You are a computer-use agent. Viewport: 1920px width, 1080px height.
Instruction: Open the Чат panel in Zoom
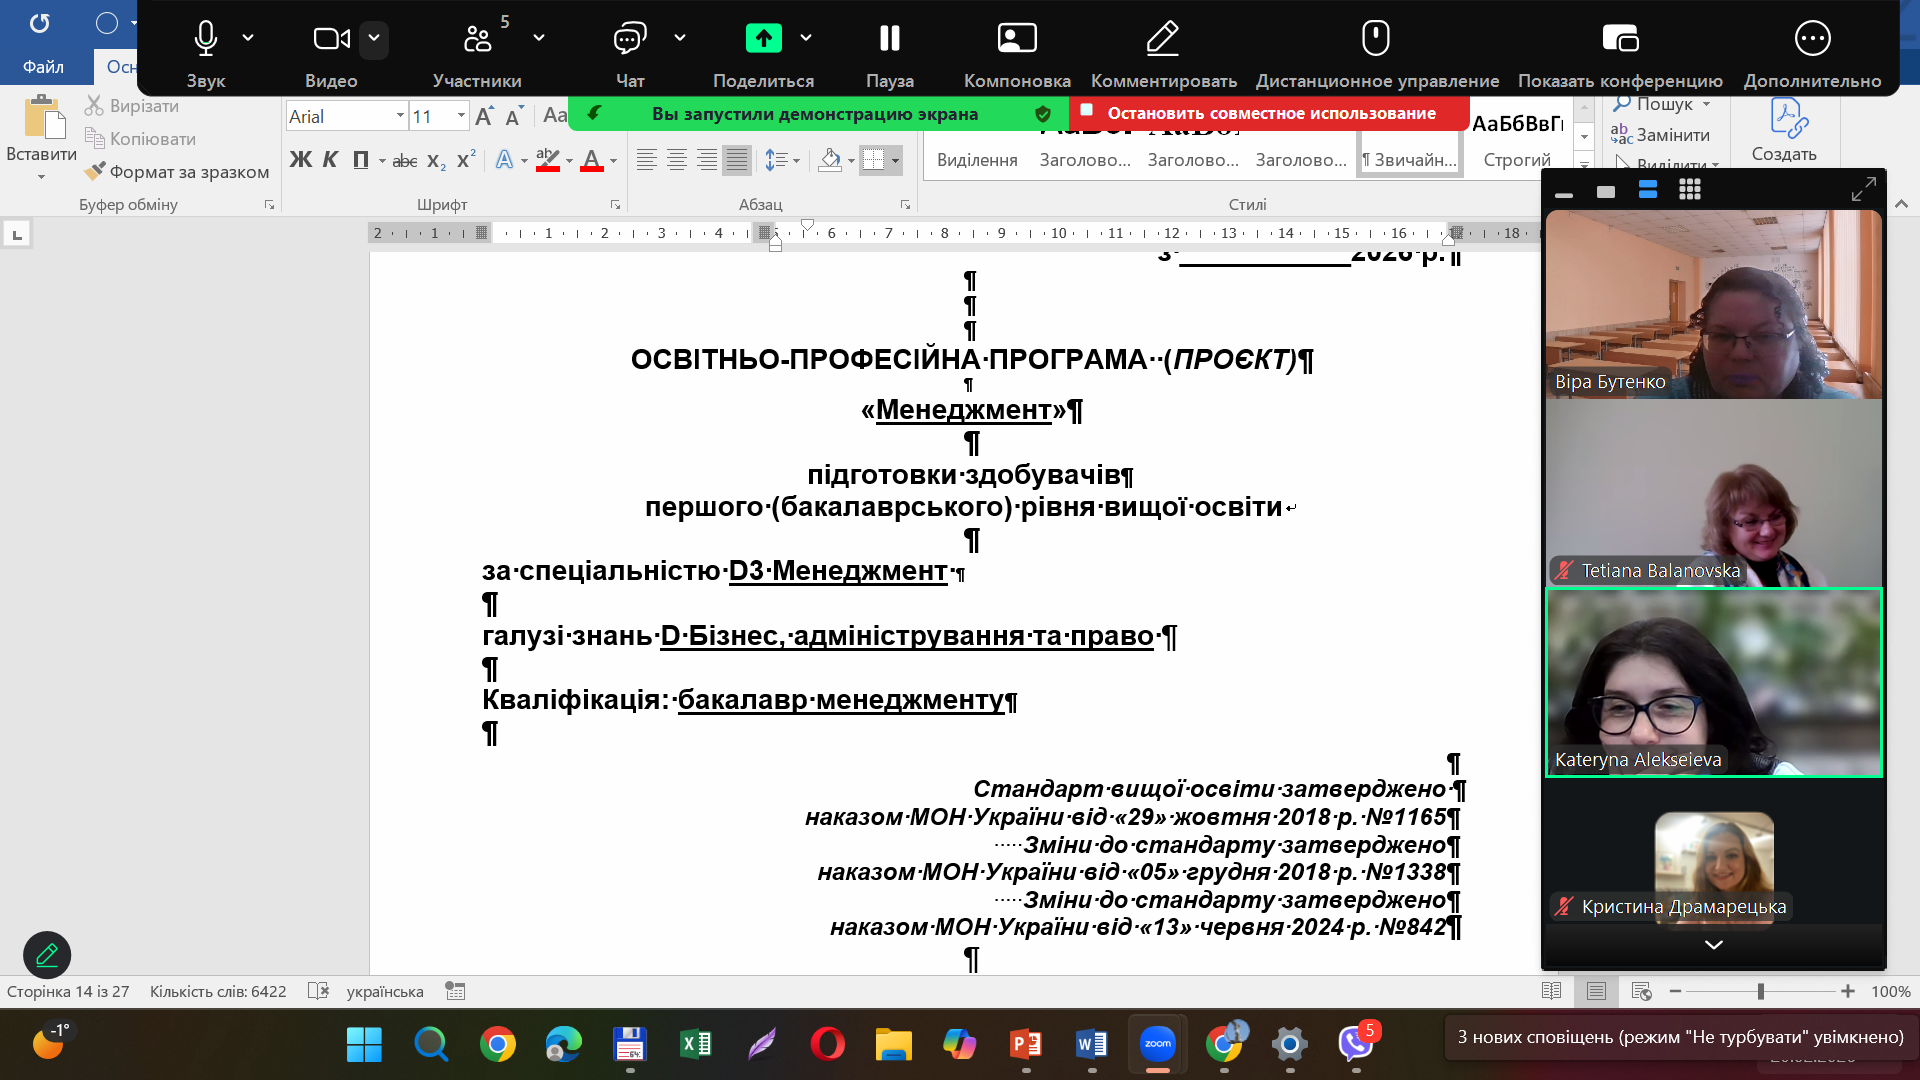(629, 38)
